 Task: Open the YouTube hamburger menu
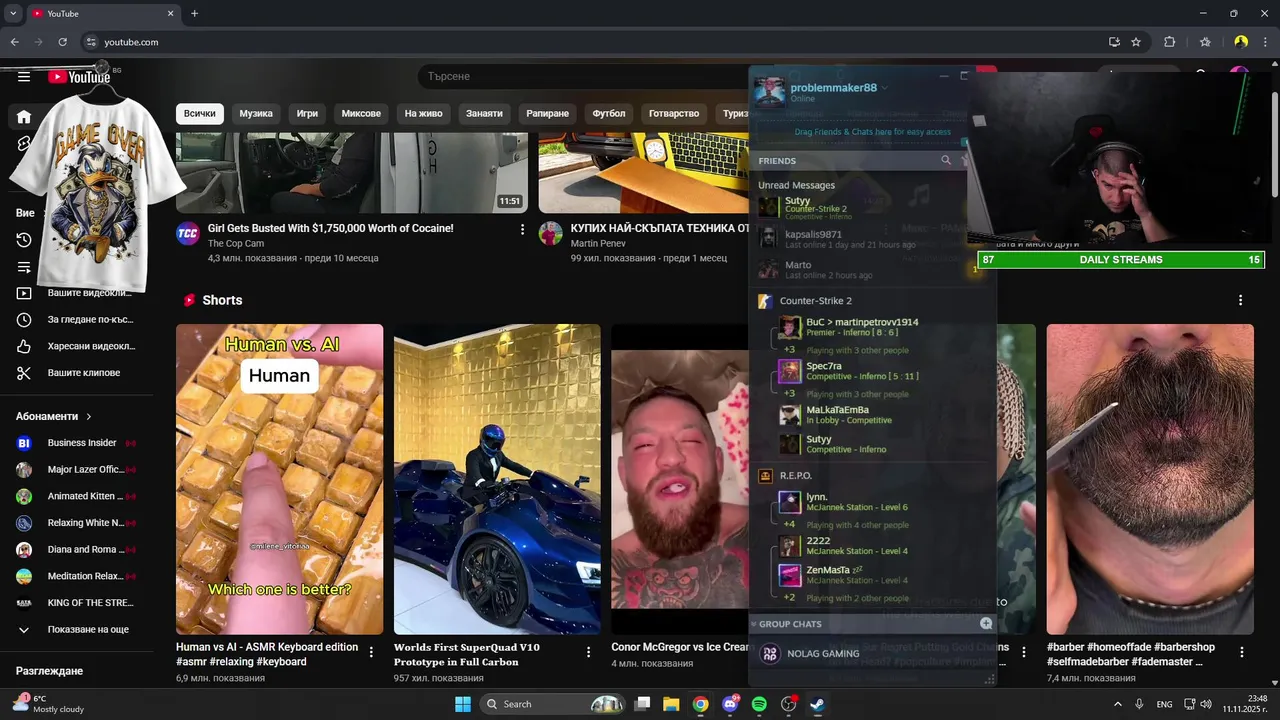point(24,77)
